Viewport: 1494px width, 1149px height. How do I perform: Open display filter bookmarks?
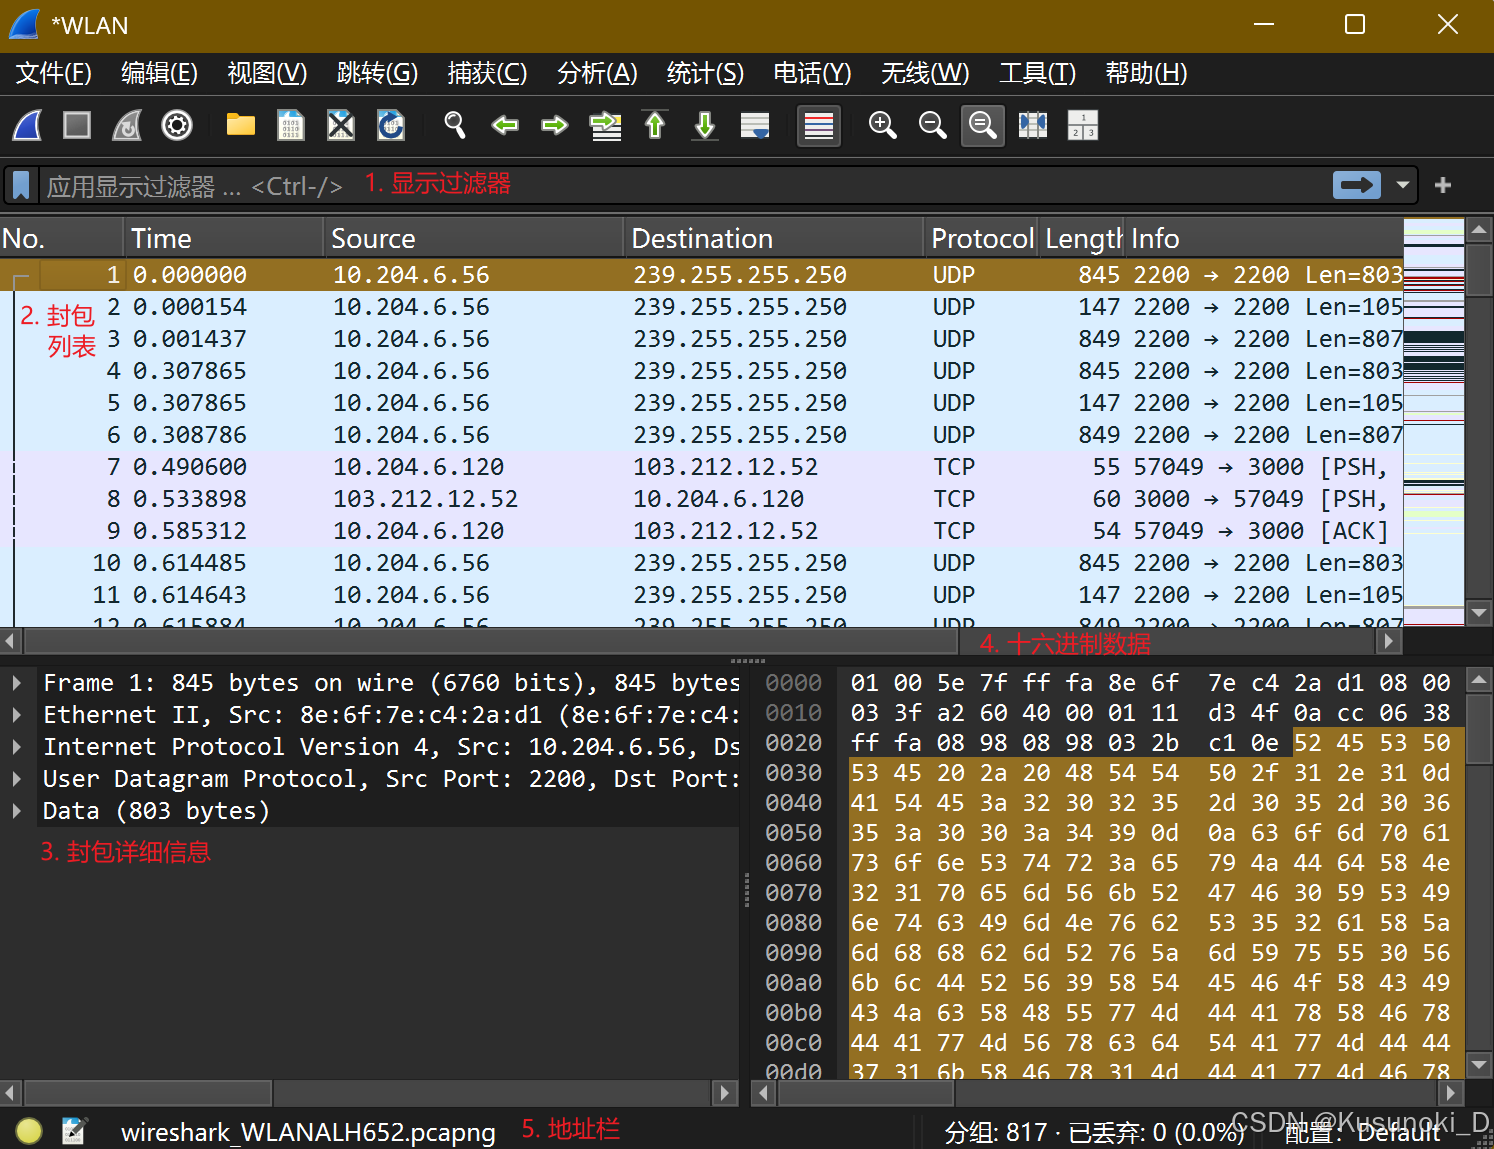click(21, 185)
